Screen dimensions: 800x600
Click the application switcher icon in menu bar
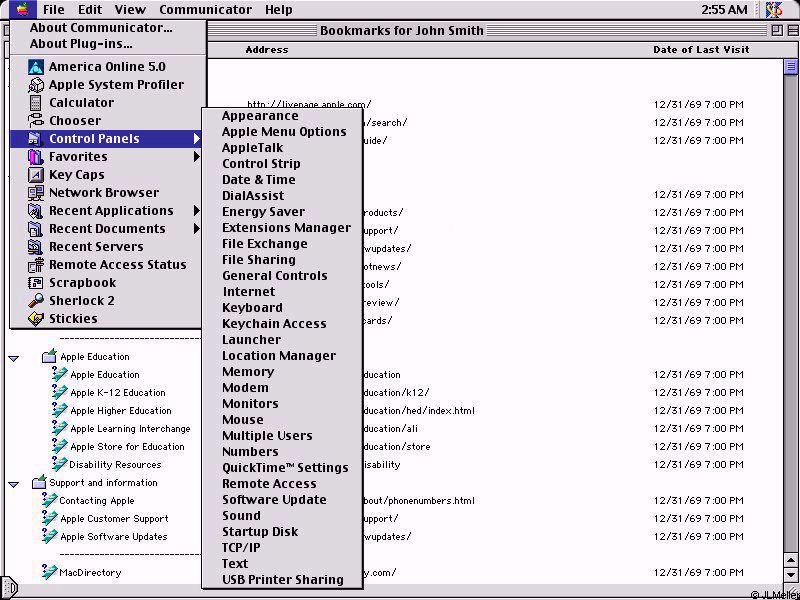click(x=773, y=10)
